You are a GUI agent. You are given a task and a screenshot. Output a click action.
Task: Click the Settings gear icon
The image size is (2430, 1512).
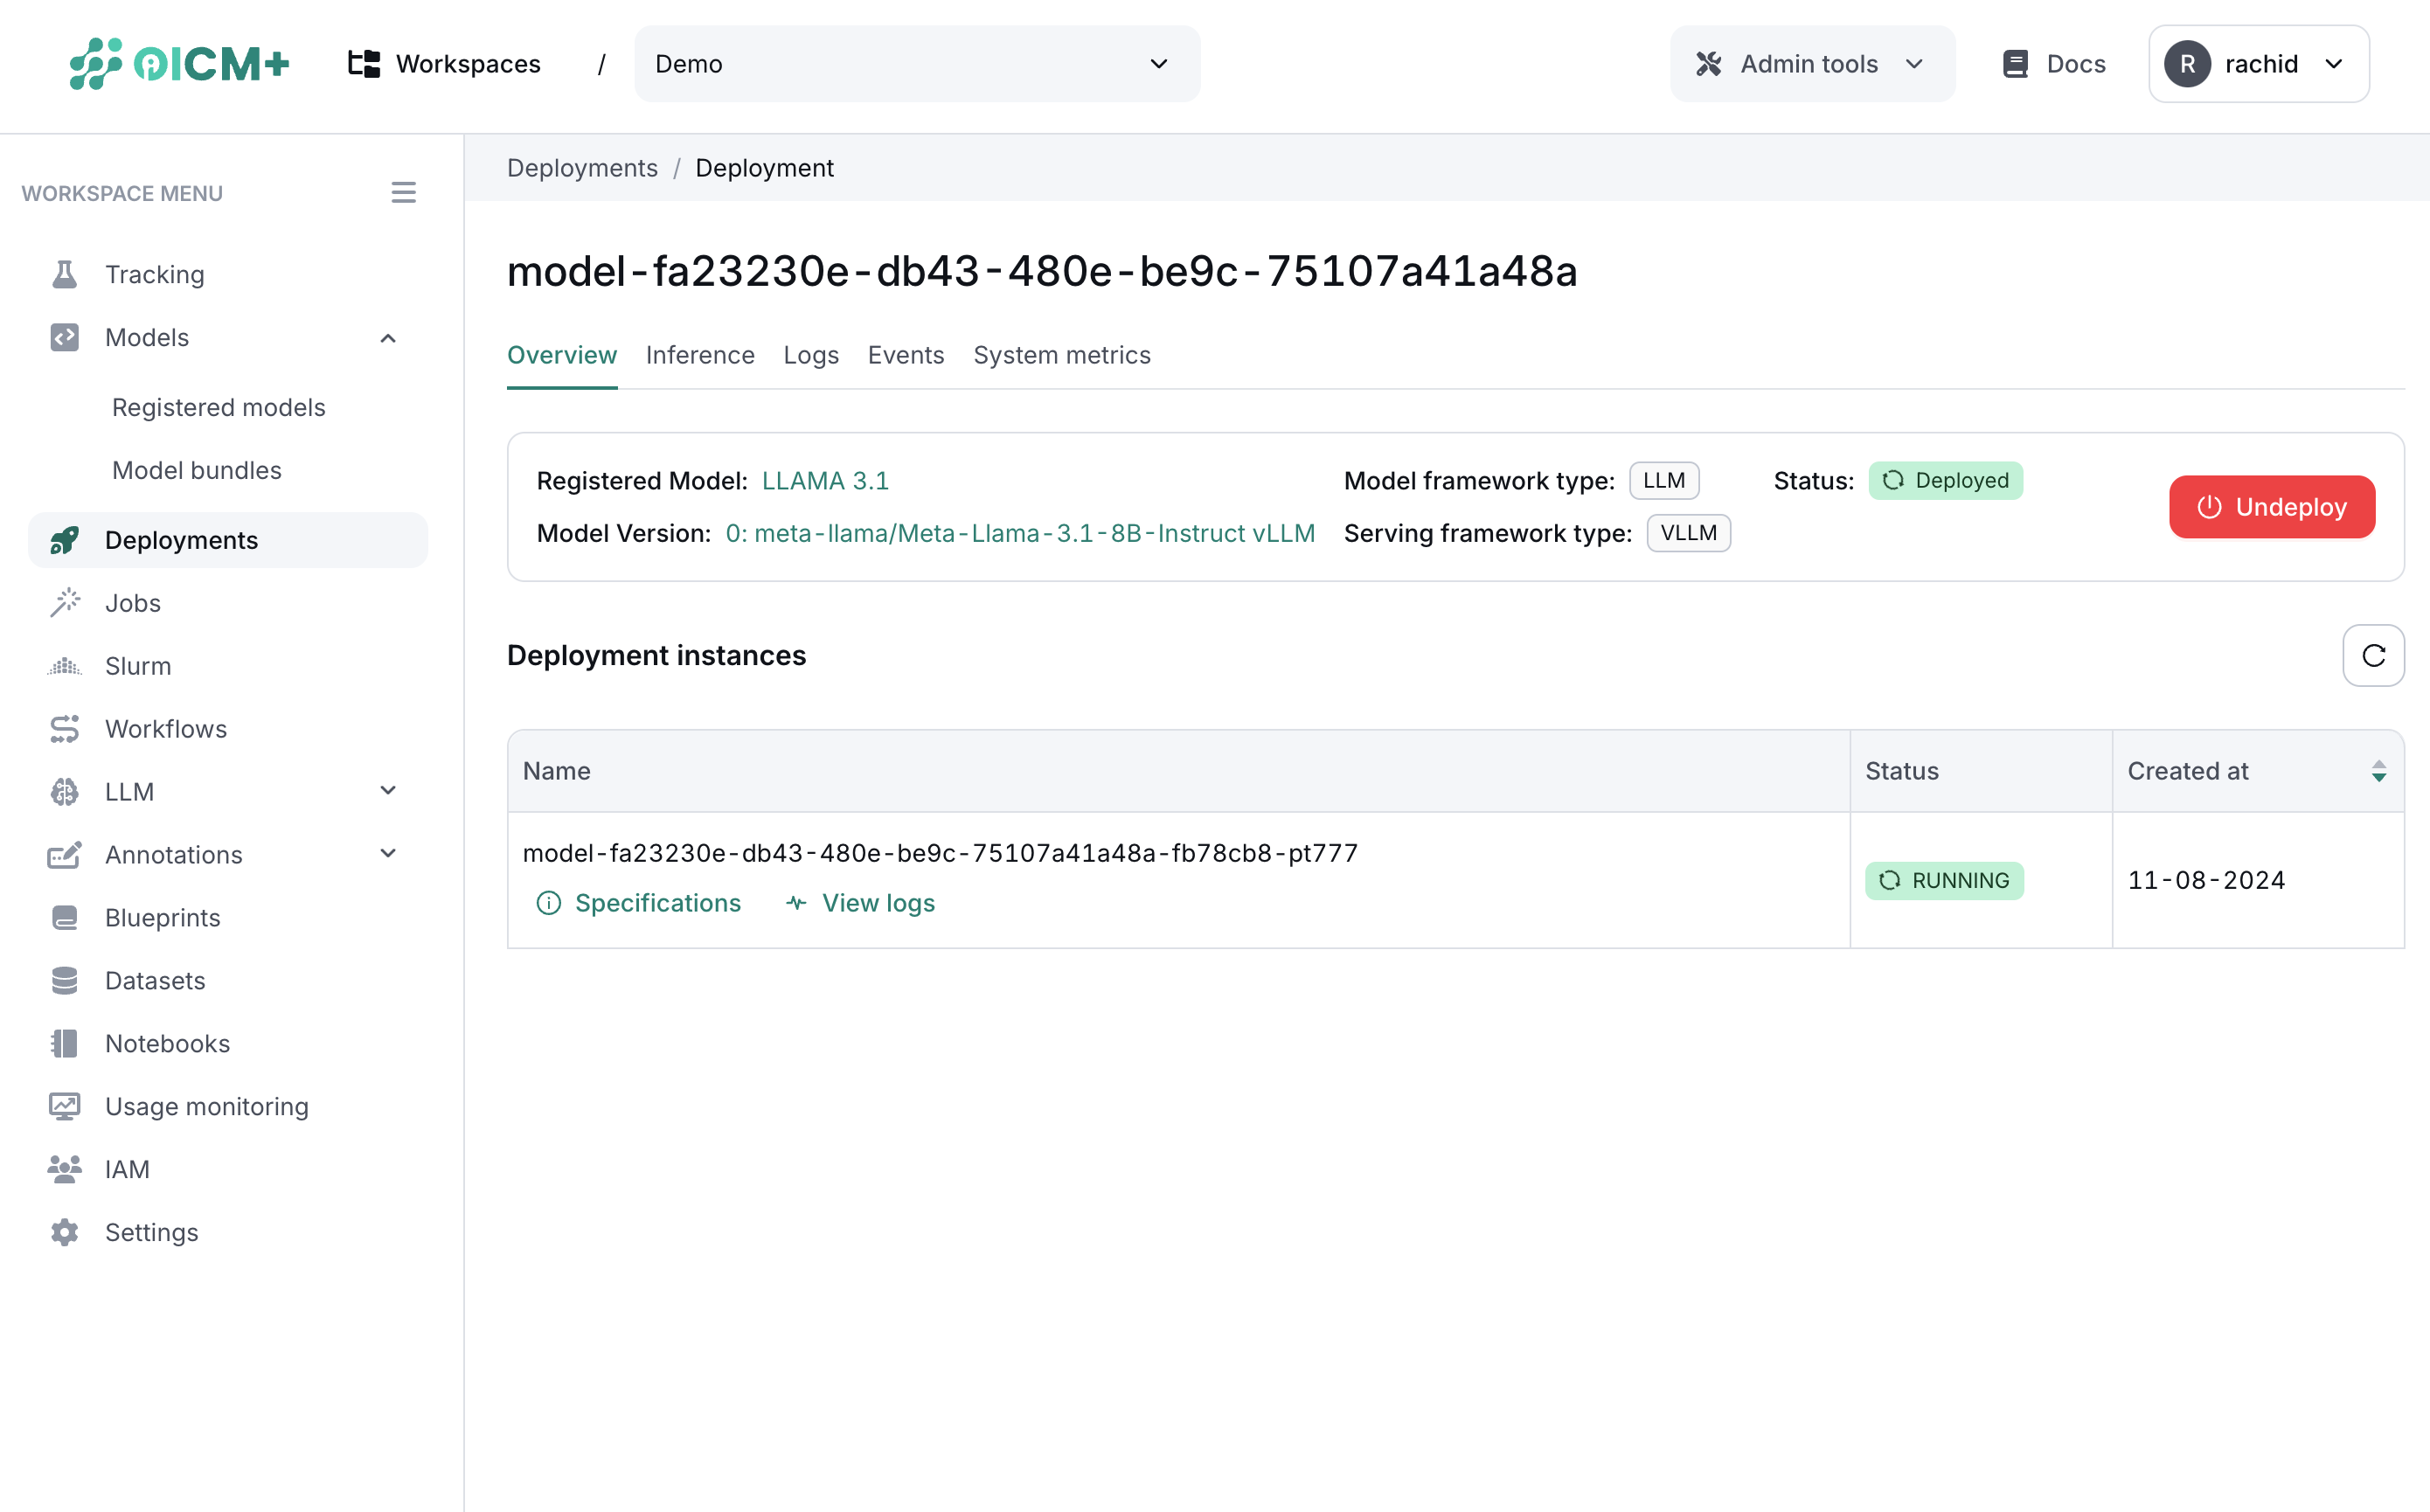tap(65, 1232)
